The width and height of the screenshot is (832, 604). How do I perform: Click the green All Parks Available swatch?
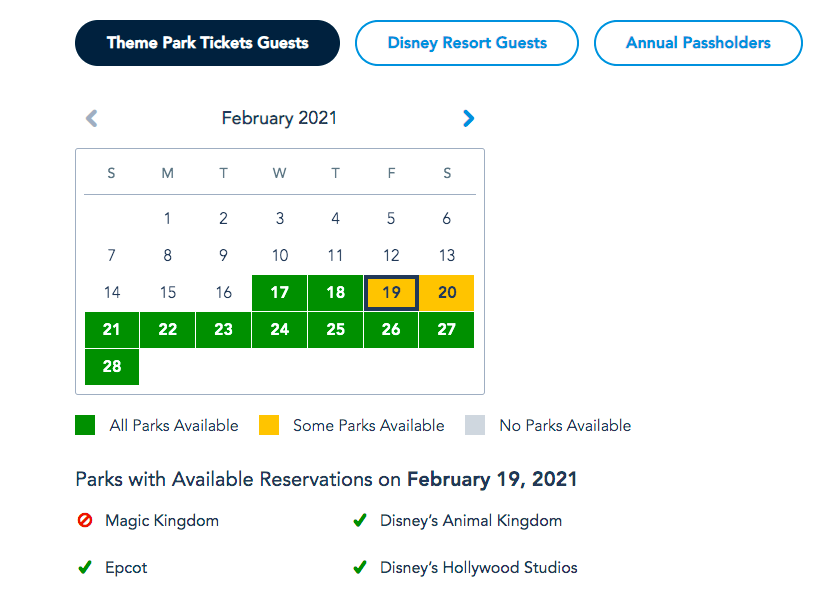tap(85, 425)
